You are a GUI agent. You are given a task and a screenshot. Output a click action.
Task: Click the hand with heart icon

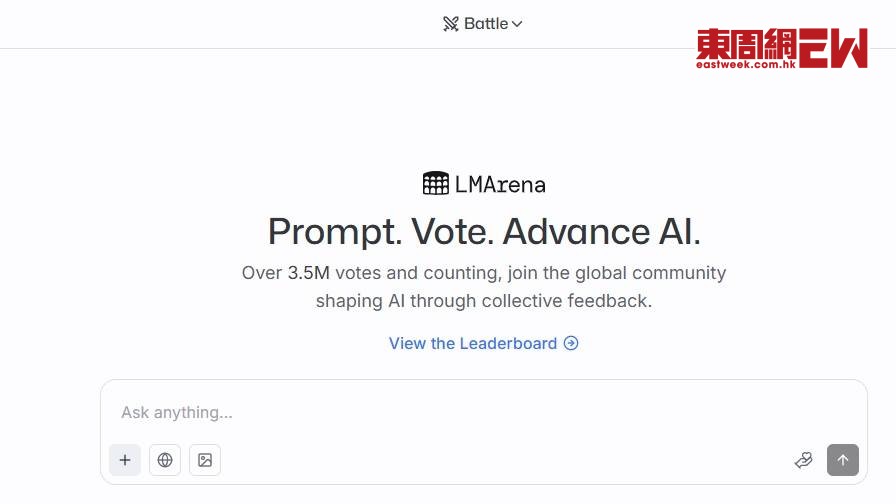[803, 460]
